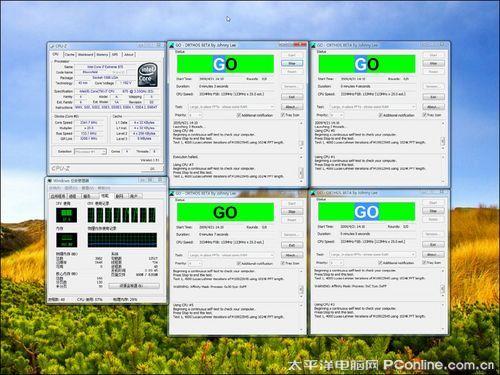Click Exit in lower-right ORTHOS window
The width and height of the screenshot is (500, 375).
(433, 244)
